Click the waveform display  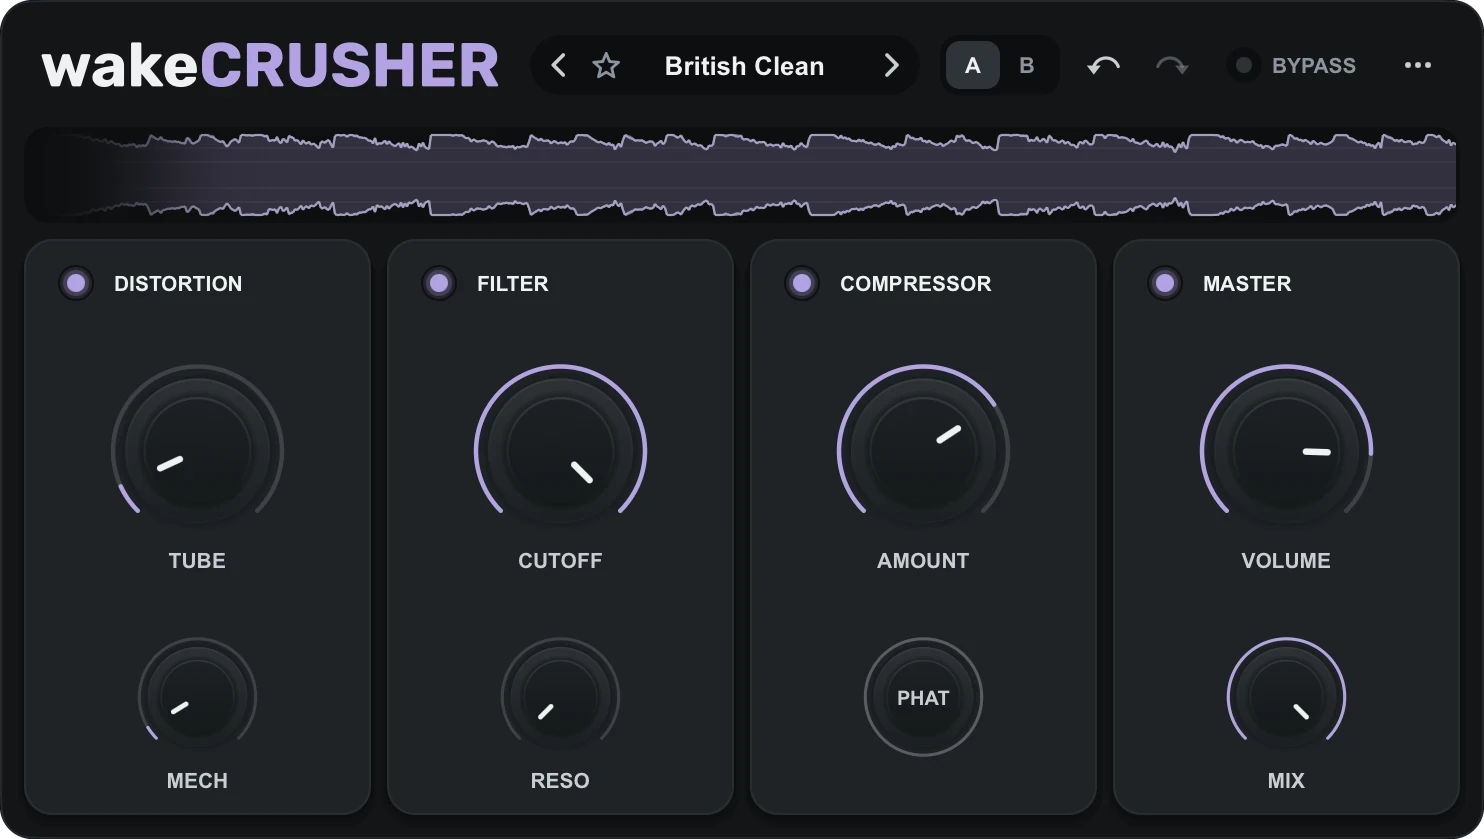[741, 175]
